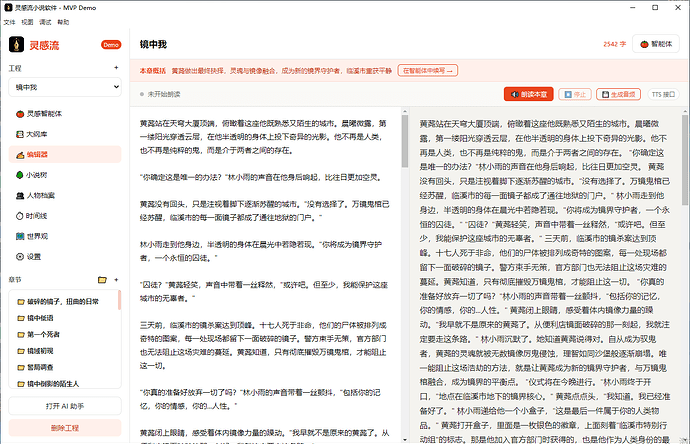This screenshot has height=444, width=690.
Task: Open the 小说树 novel tree view
Action: click(65, 175)
